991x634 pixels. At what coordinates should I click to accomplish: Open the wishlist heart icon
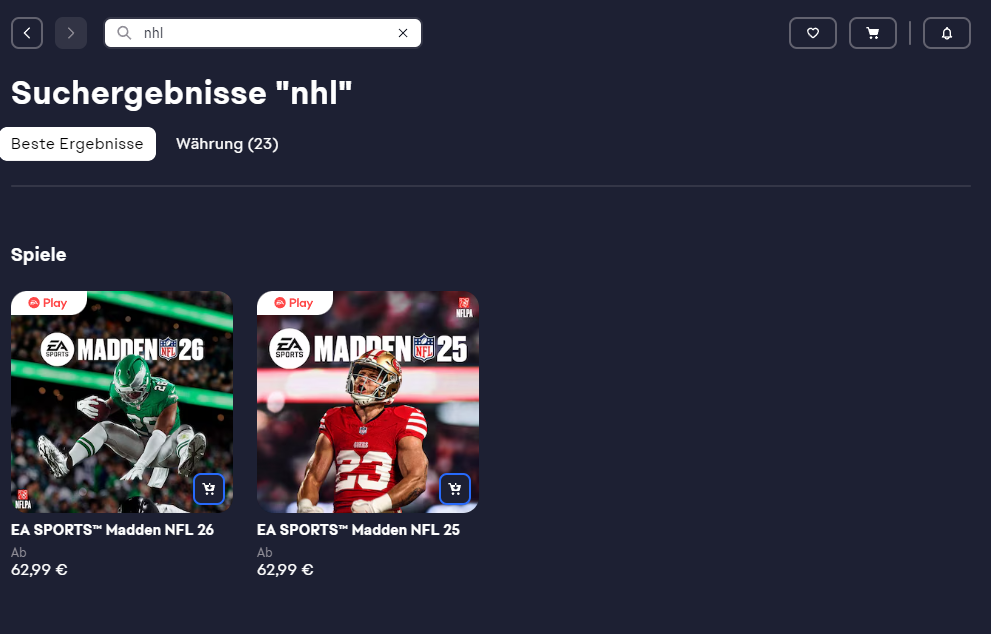[813, 34]
